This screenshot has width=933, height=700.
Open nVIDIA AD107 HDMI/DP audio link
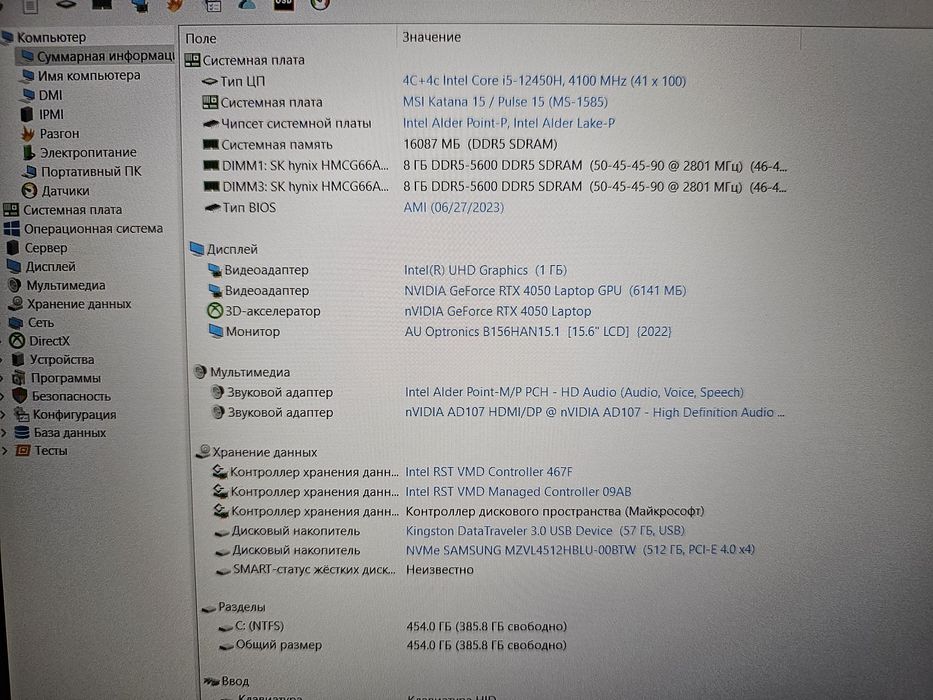[594, 412]
